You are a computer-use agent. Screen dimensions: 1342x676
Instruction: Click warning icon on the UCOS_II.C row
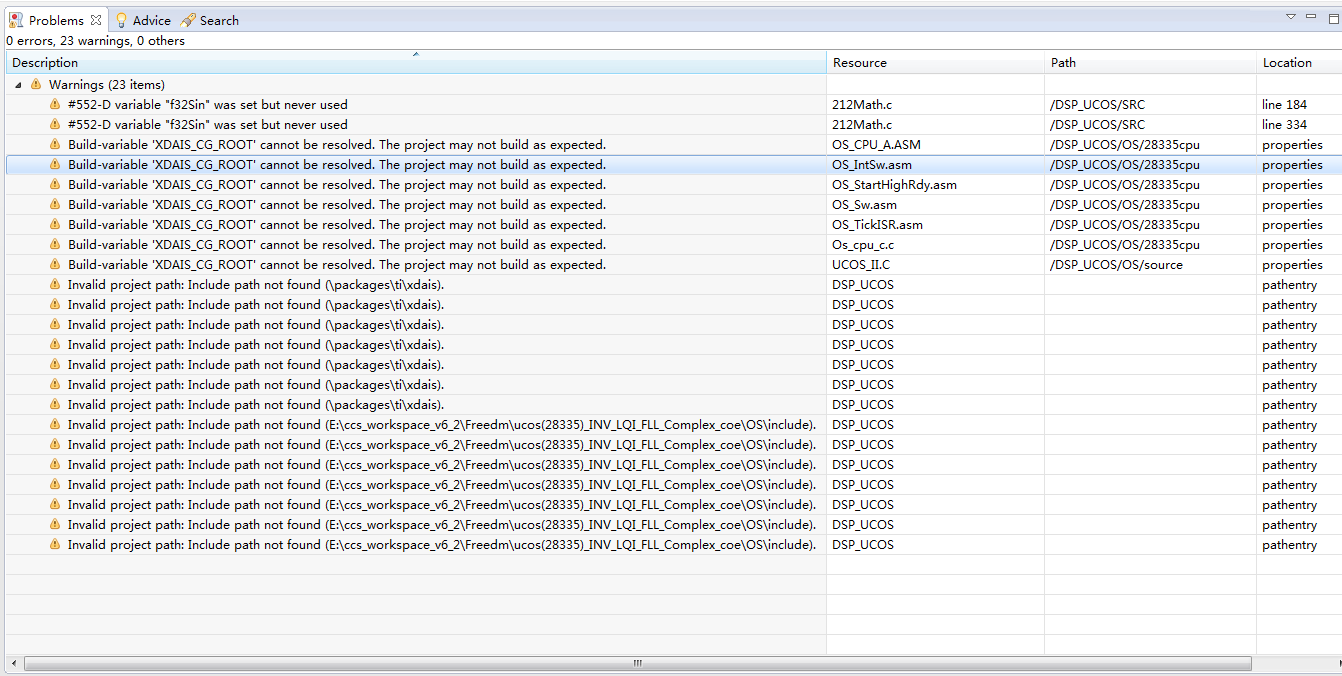pos(55,265)
